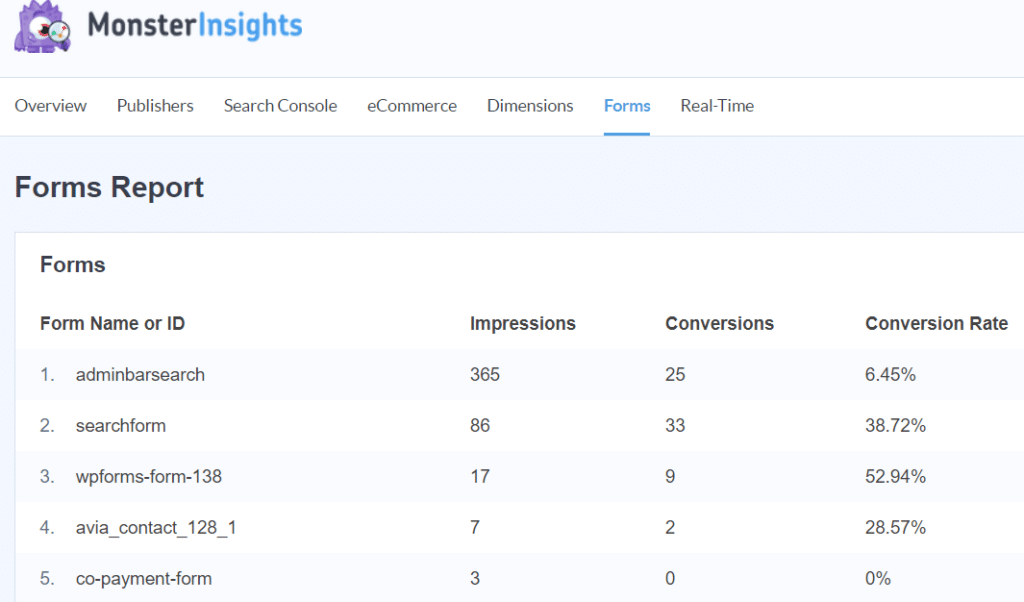Click the Conversions column header

[719, 323]
